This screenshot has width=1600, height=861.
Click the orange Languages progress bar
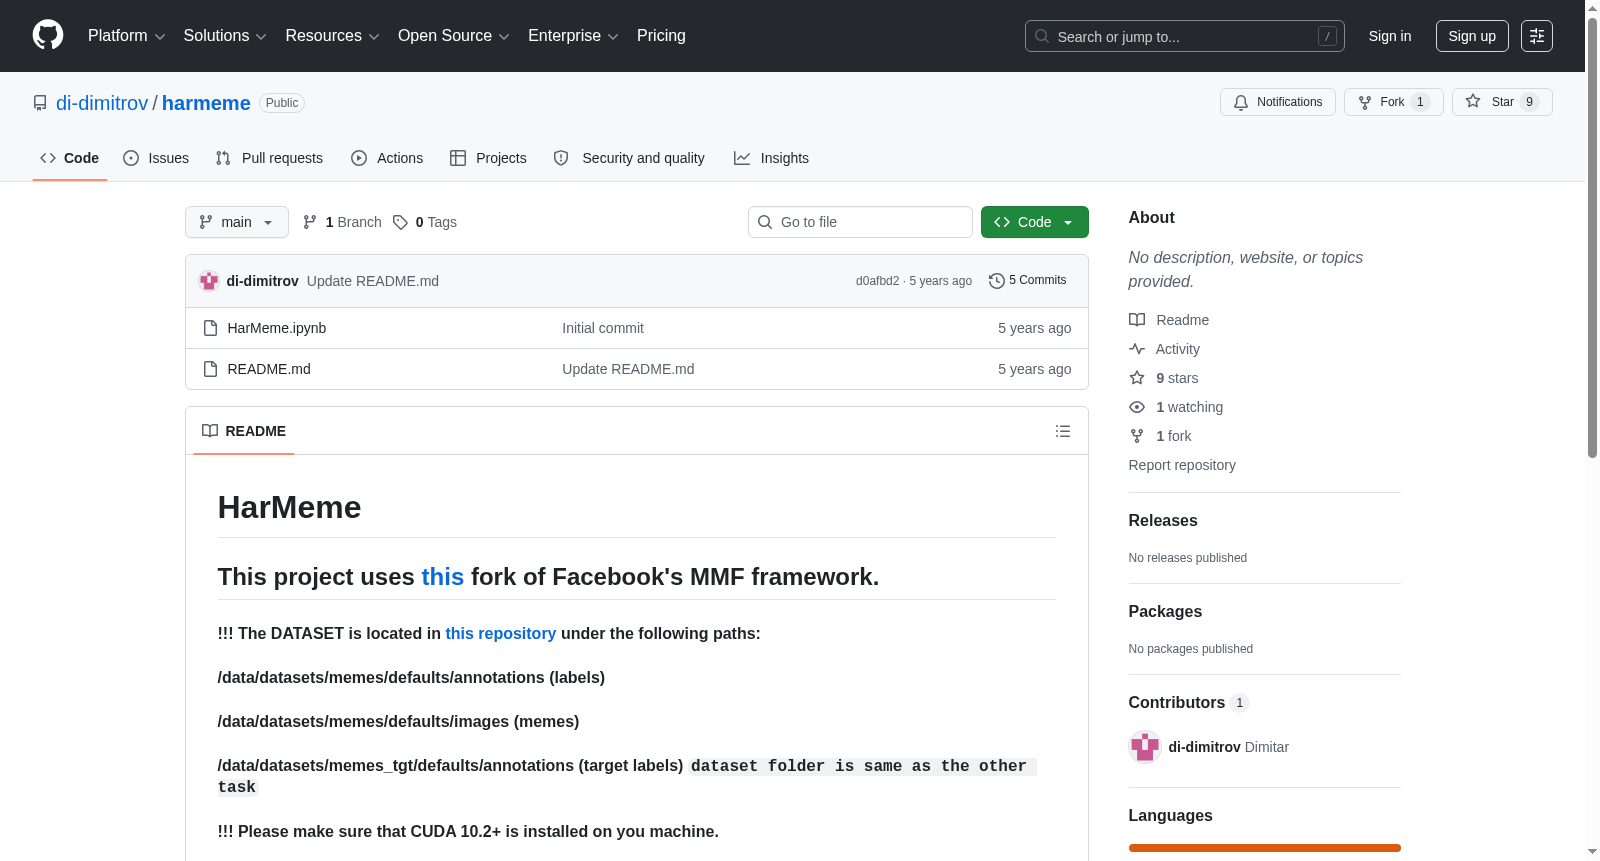[x=1265, y=848]
